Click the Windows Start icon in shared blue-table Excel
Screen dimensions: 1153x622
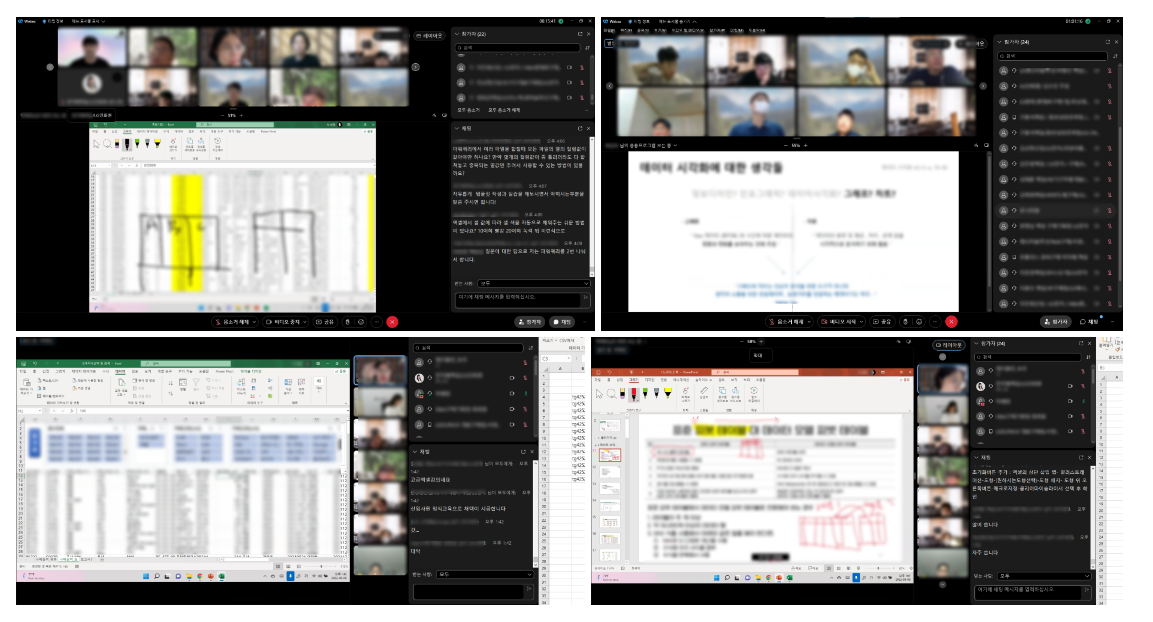(146, 576)
